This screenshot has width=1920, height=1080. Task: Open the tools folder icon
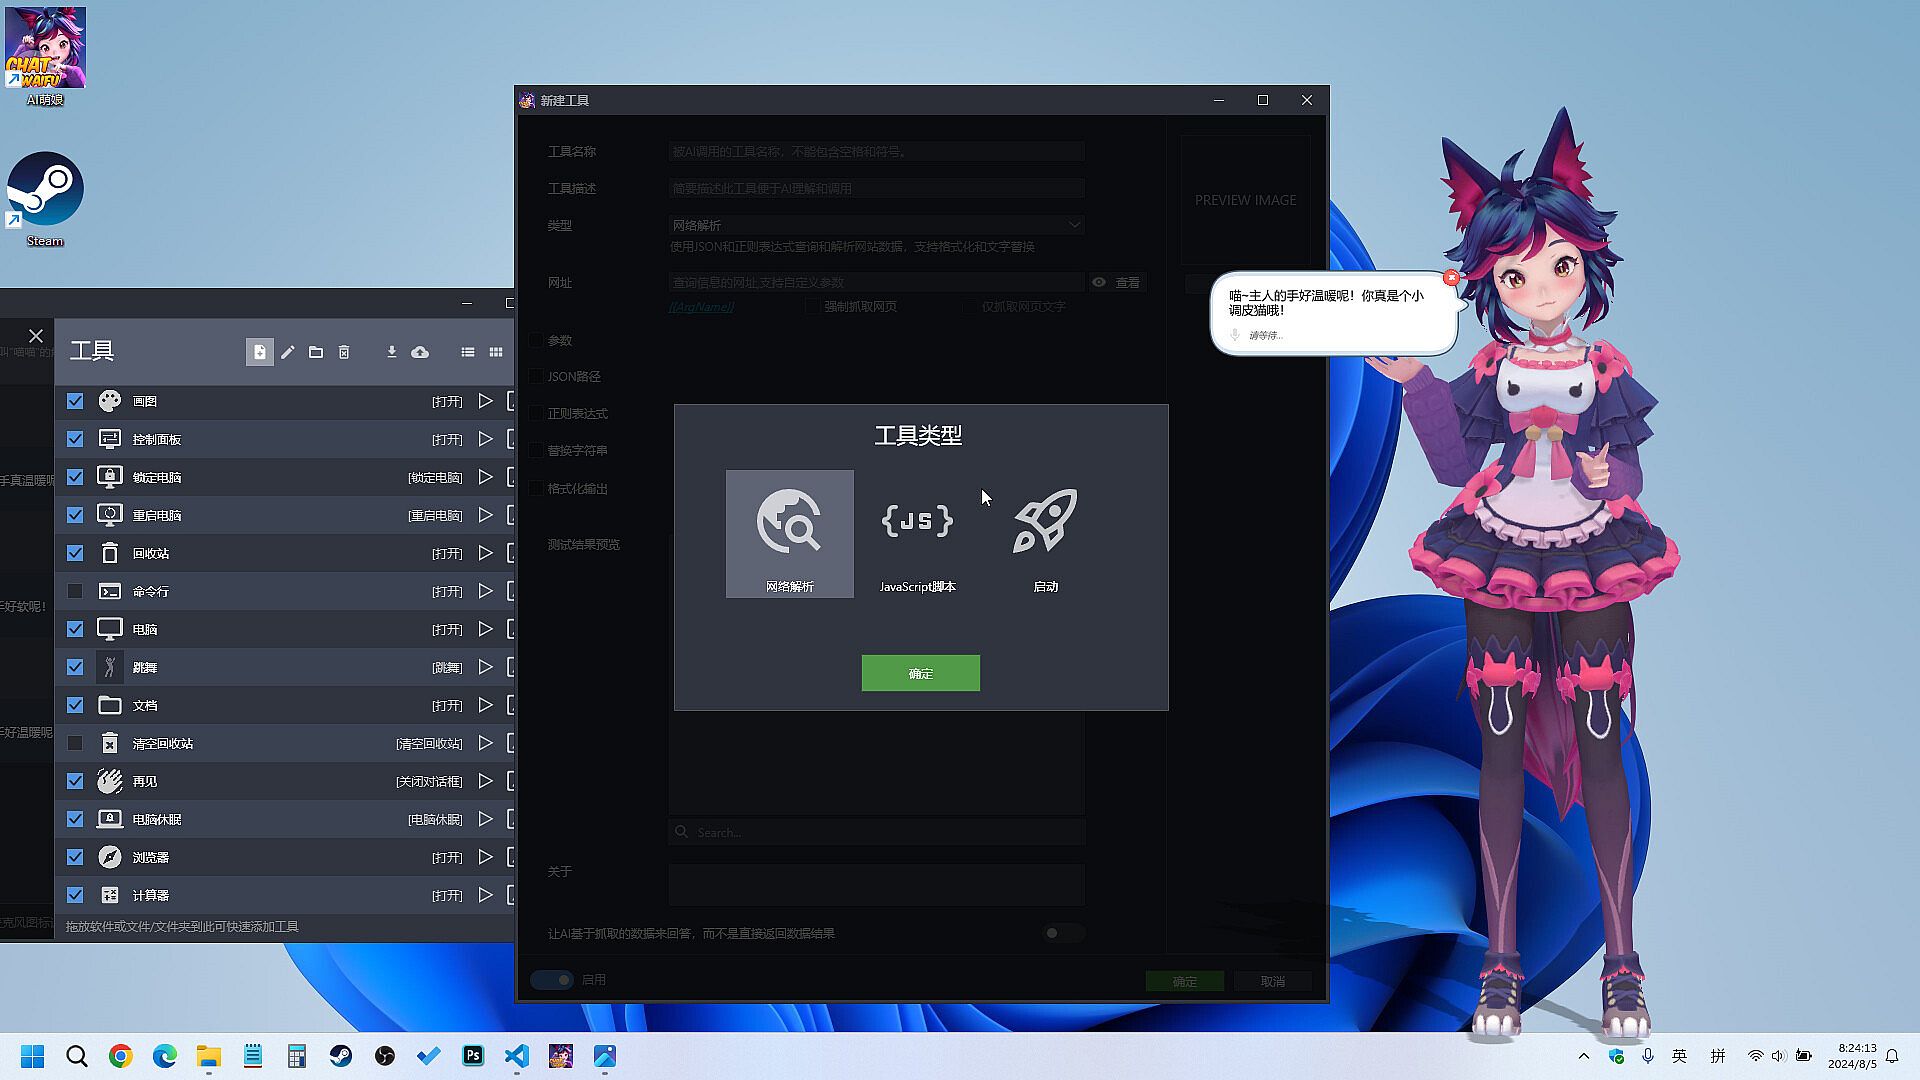(316, 352)
